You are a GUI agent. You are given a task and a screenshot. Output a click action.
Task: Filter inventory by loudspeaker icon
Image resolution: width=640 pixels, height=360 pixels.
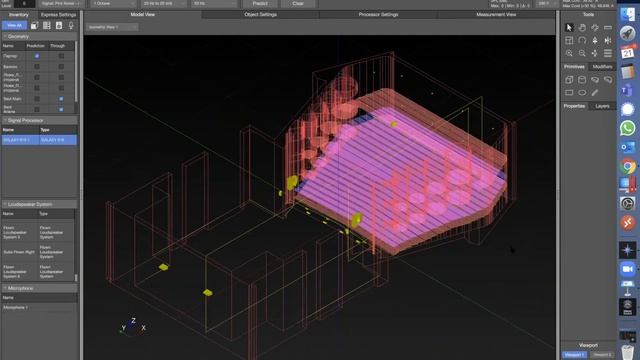click(x=59, y=26)
